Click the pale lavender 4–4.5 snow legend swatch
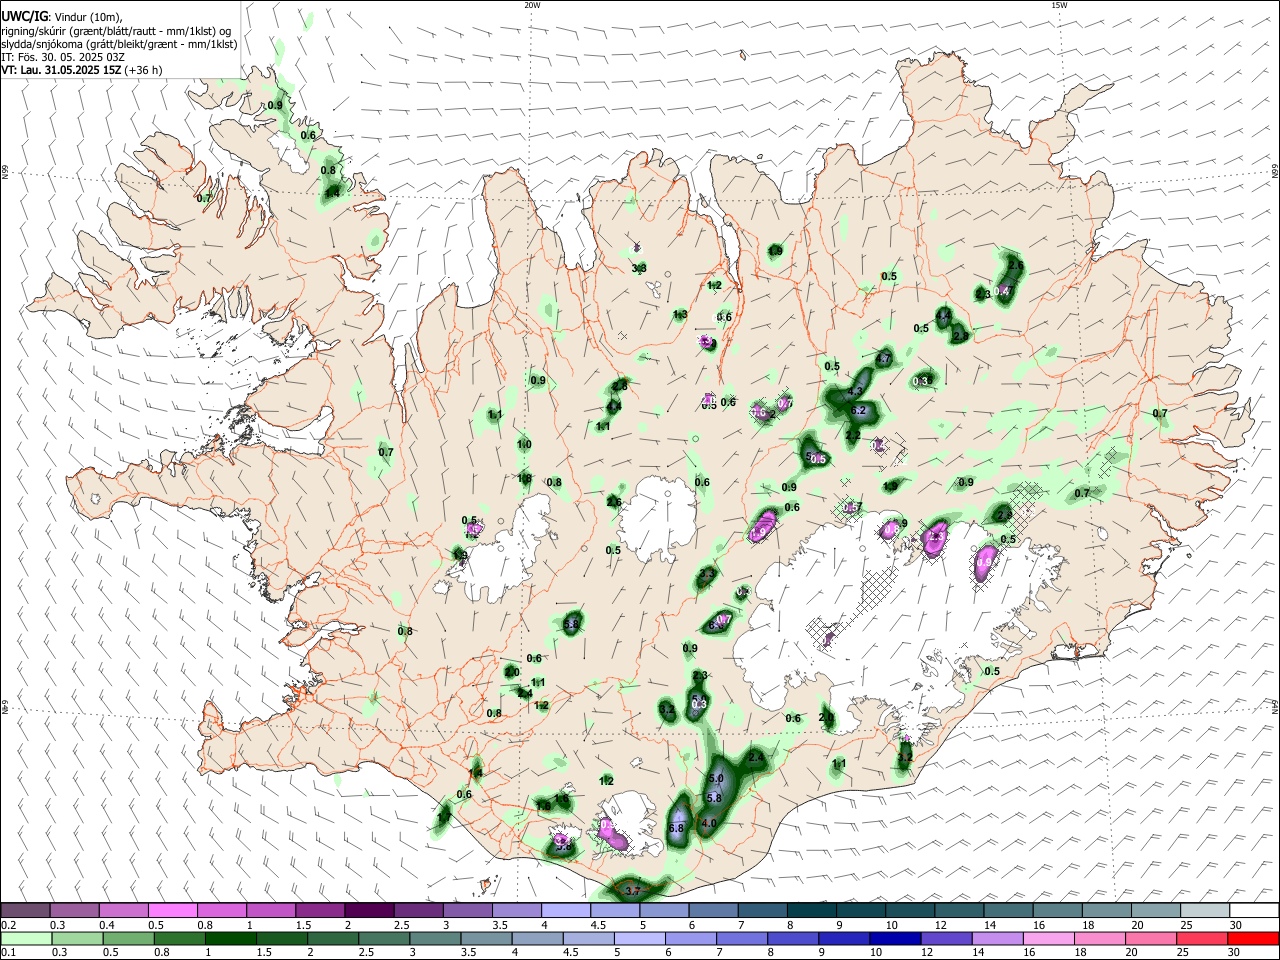Viewport: 1280px width, 960px height. (x=566, y=911)
